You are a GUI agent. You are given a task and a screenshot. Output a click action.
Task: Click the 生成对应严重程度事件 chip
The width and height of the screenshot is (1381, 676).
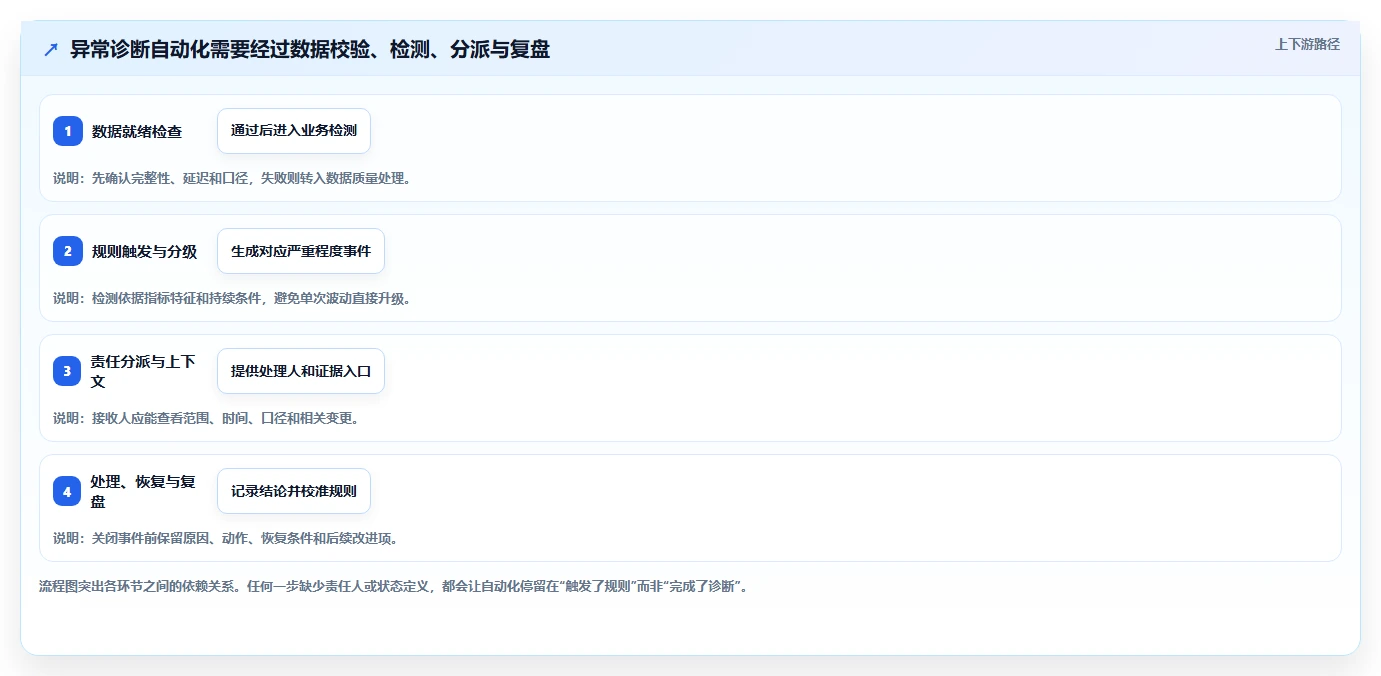pyautogui.click(x=301, y=251)
